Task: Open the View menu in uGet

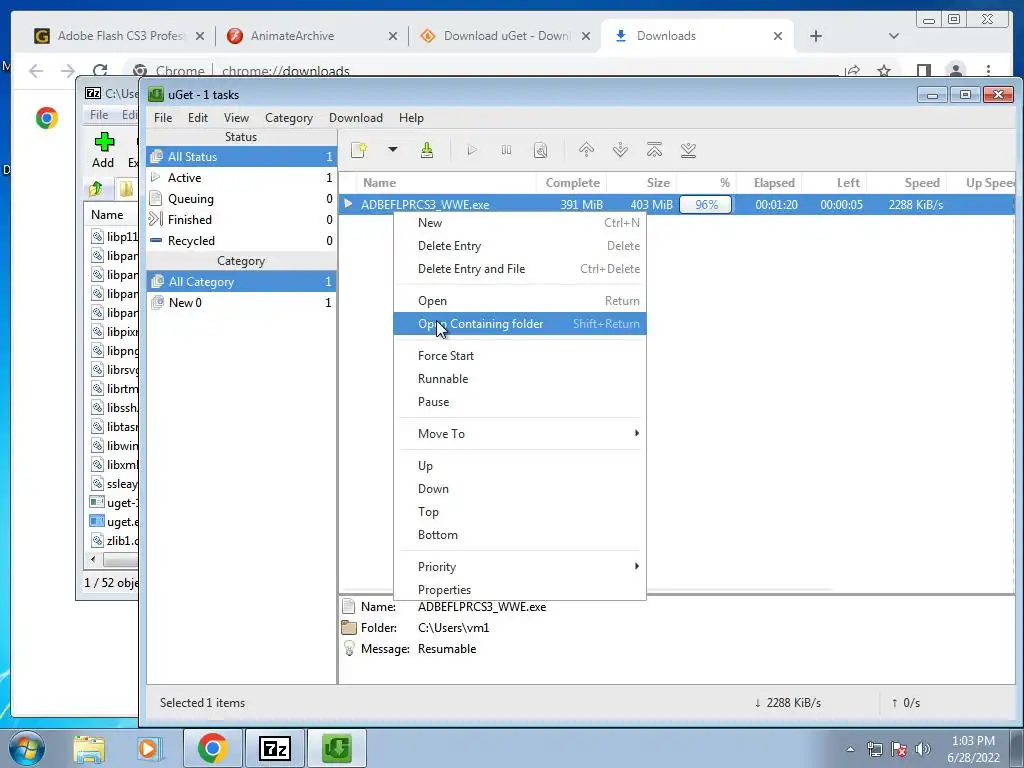Action: coord(236,118)
